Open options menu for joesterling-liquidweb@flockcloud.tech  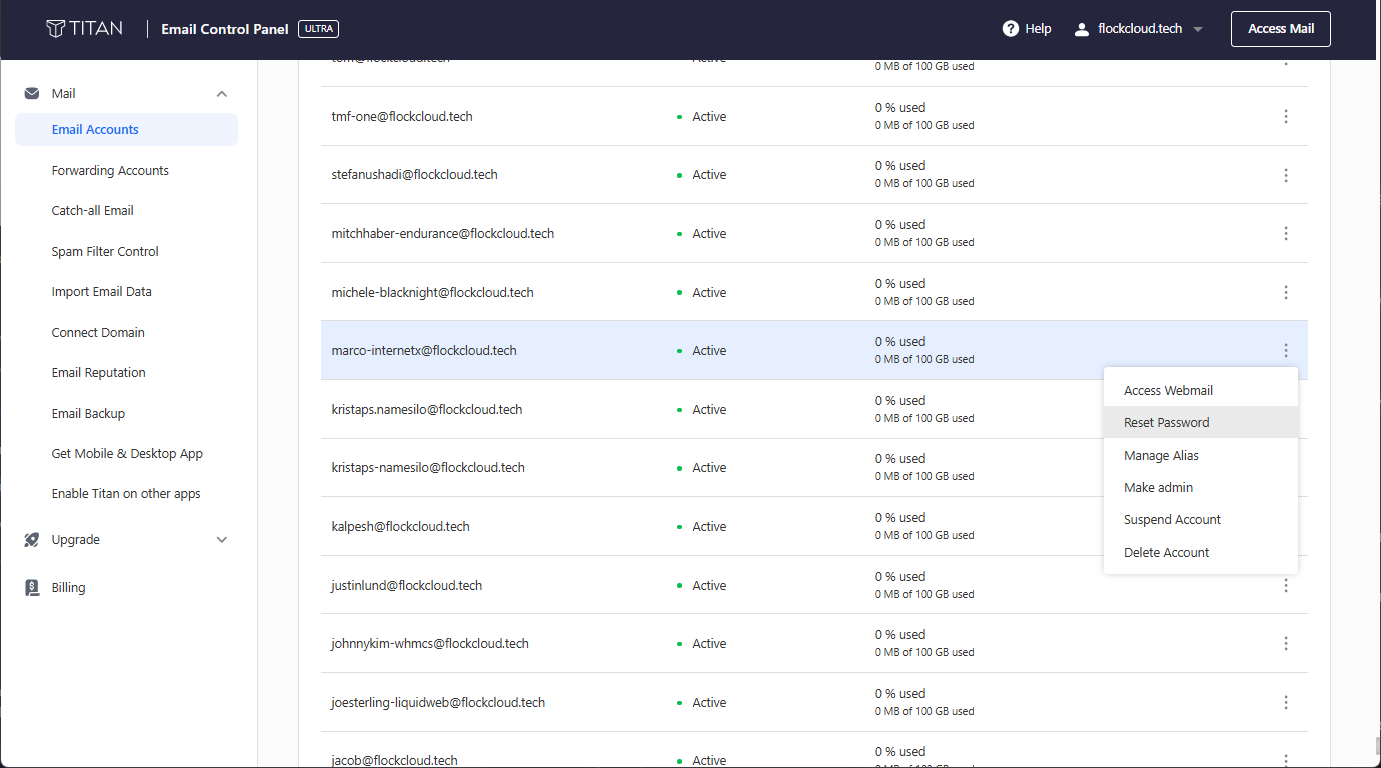point(1286,703)
